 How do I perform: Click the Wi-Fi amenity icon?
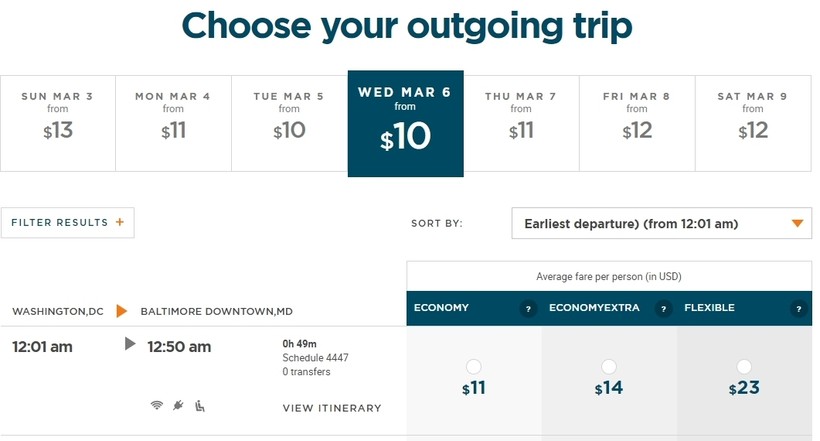[x=157, y=405]
